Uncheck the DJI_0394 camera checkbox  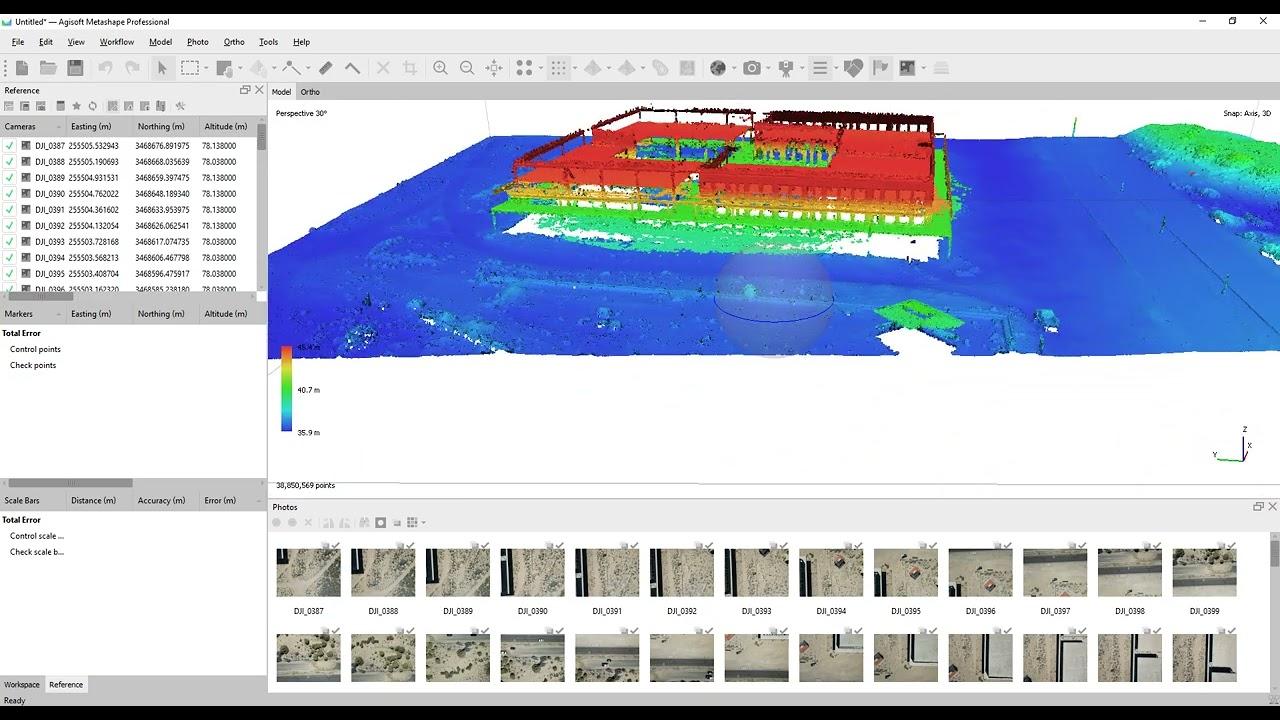9,258
